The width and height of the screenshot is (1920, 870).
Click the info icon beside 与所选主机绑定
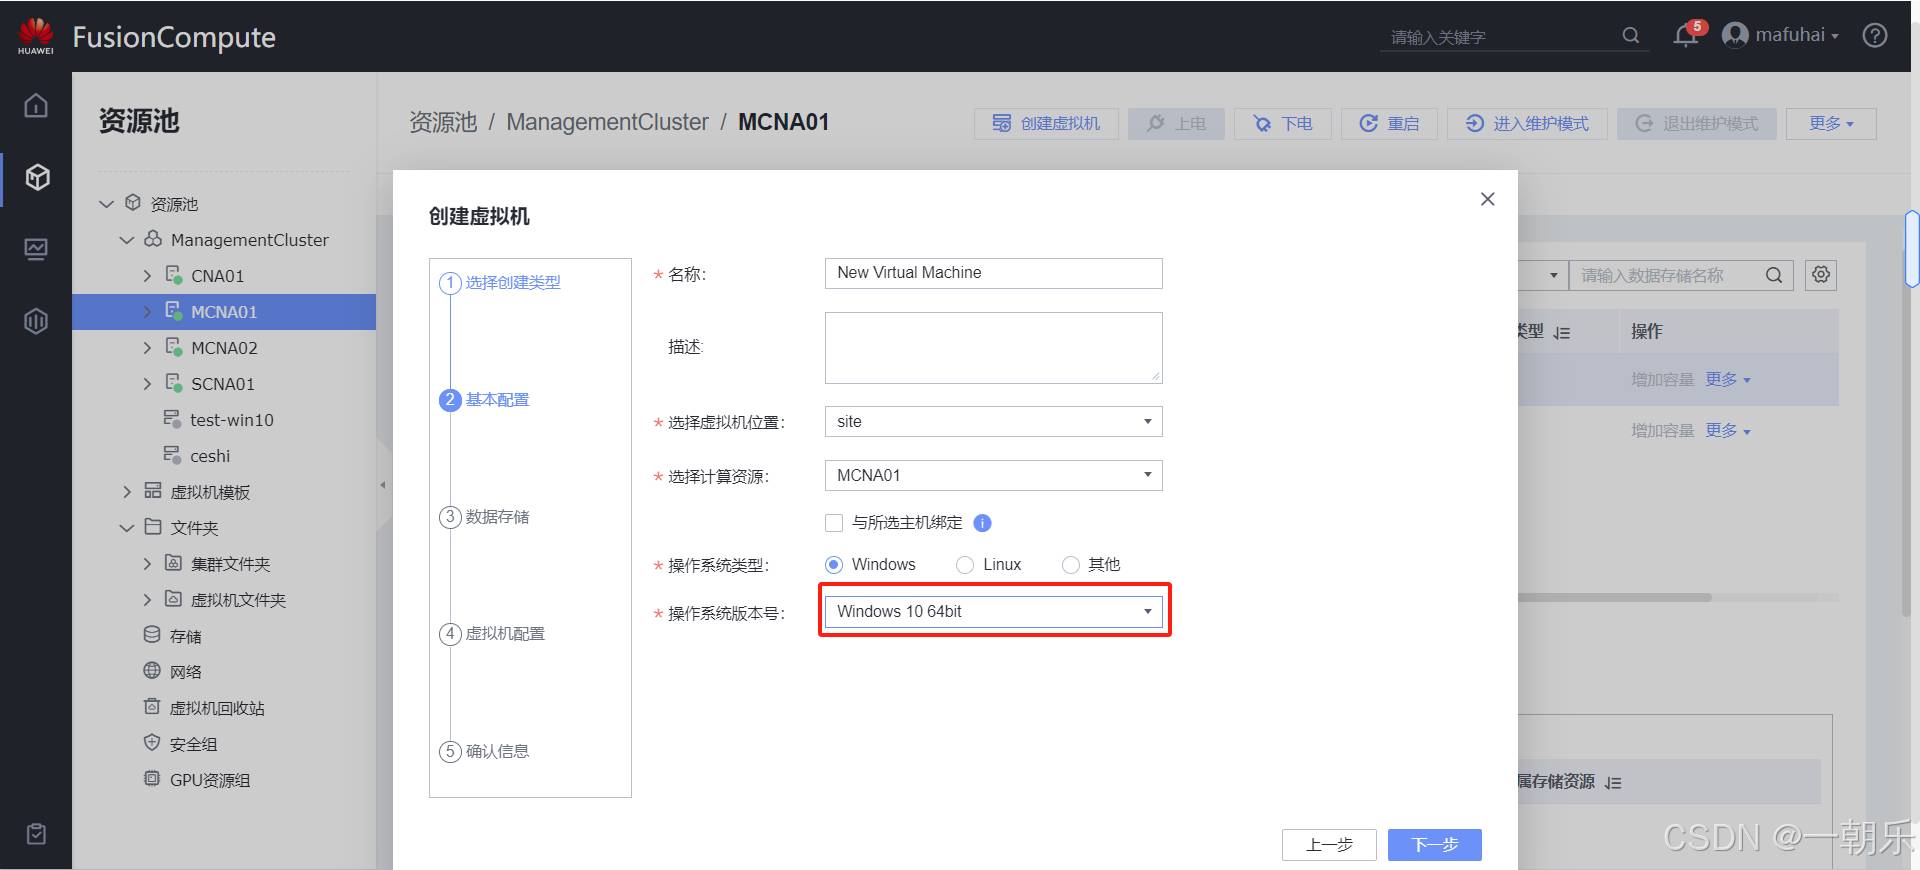tap(982, 523)
